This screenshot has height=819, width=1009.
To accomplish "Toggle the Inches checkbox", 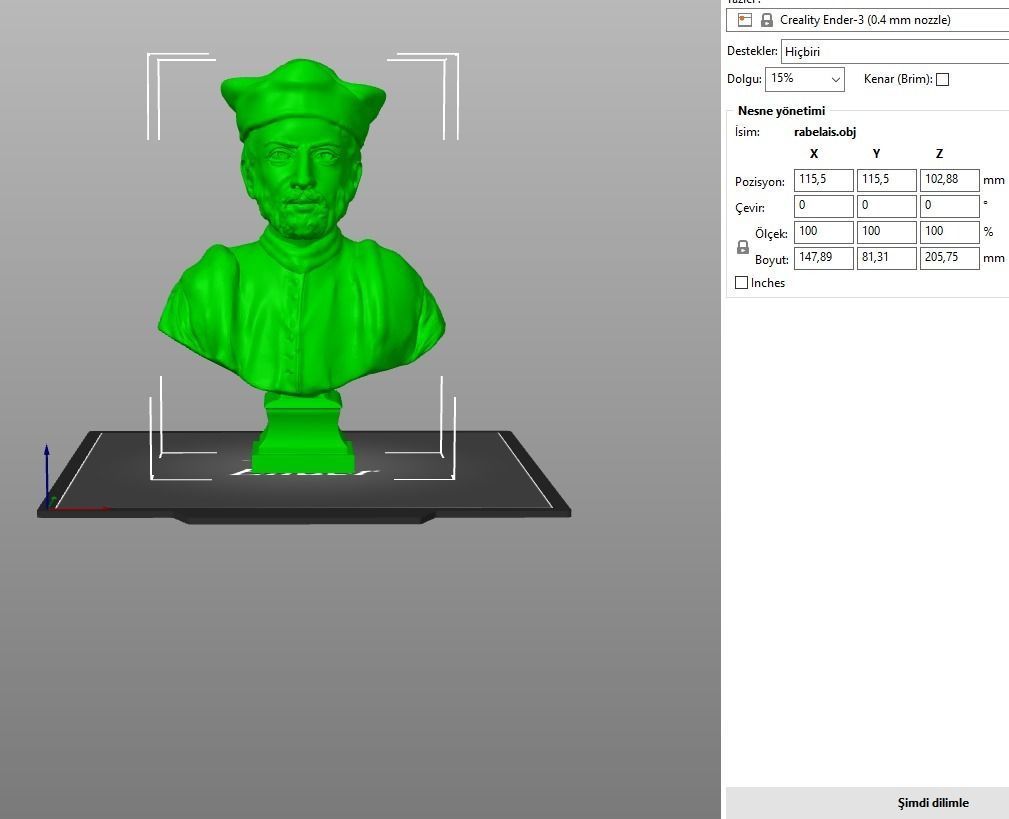I will point(741,282).
